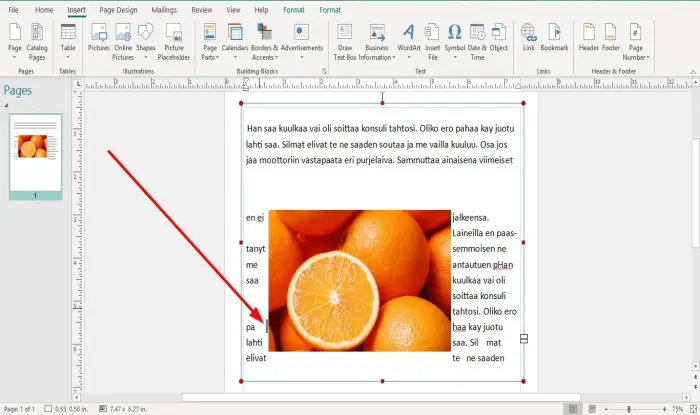Viewport: 700px width, 415px height.
Task: Open the Shapes gallery
Action: click(x=146, y=42)
